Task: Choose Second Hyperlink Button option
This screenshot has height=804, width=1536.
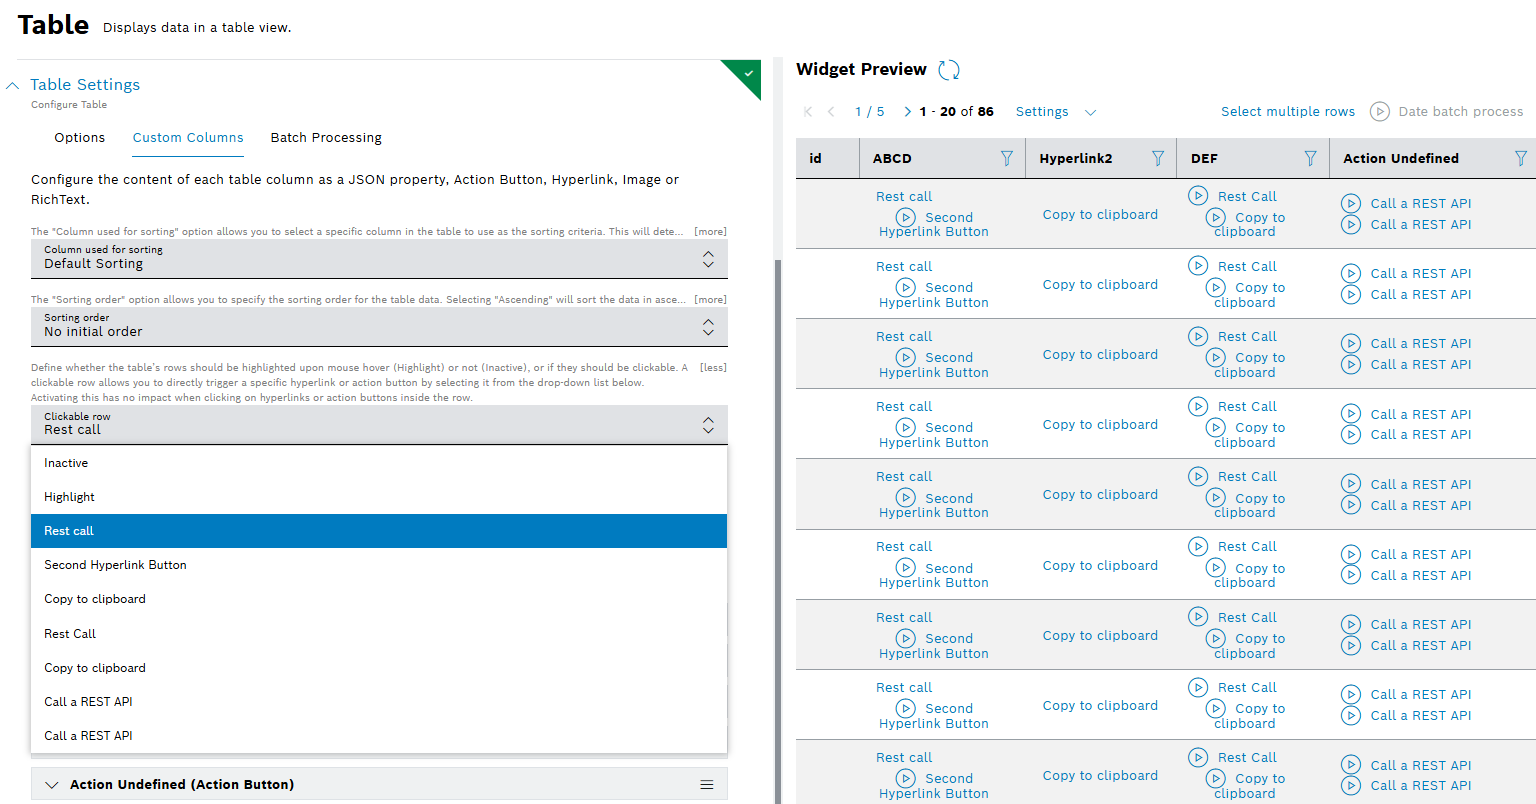Action: click(x=115, y=565)
